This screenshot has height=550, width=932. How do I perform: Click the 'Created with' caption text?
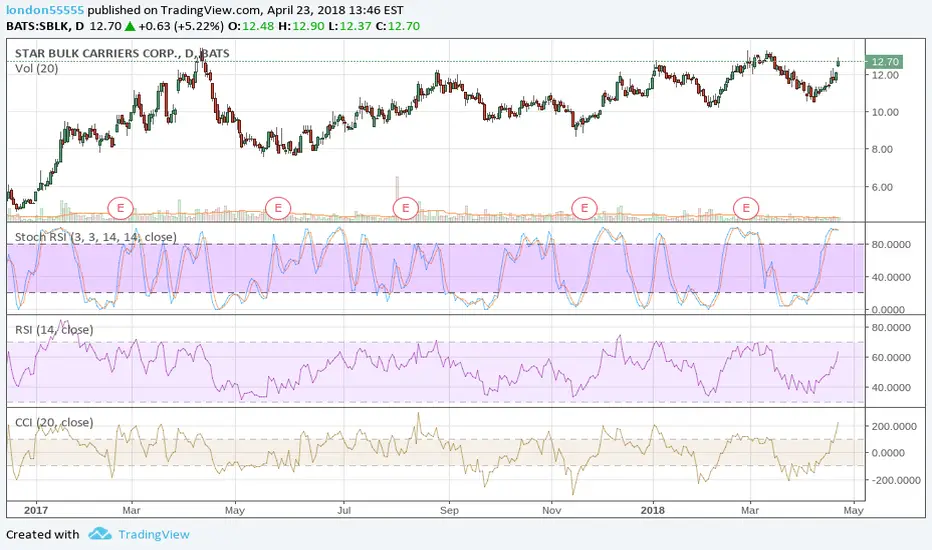tap(42, 535)
